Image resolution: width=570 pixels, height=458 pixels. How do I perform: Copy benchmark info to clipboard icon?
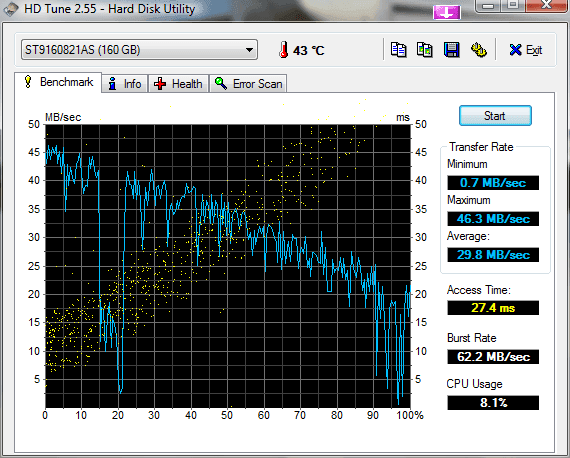398,50
